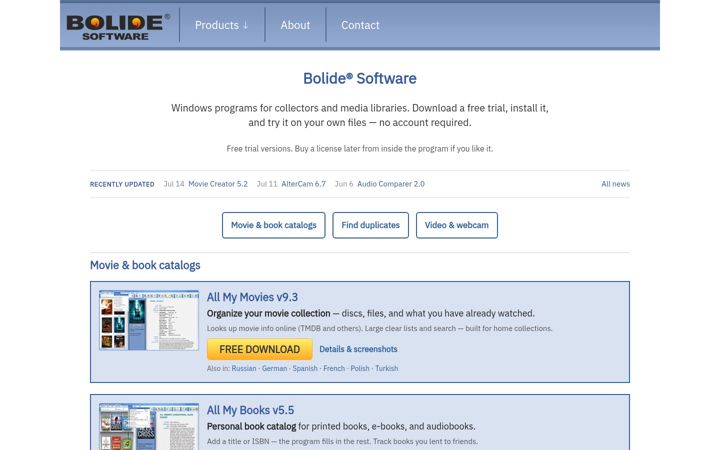Switch to the Turkish version link
The width and height of the screenshot is (720, 450).
click(387, 368)
